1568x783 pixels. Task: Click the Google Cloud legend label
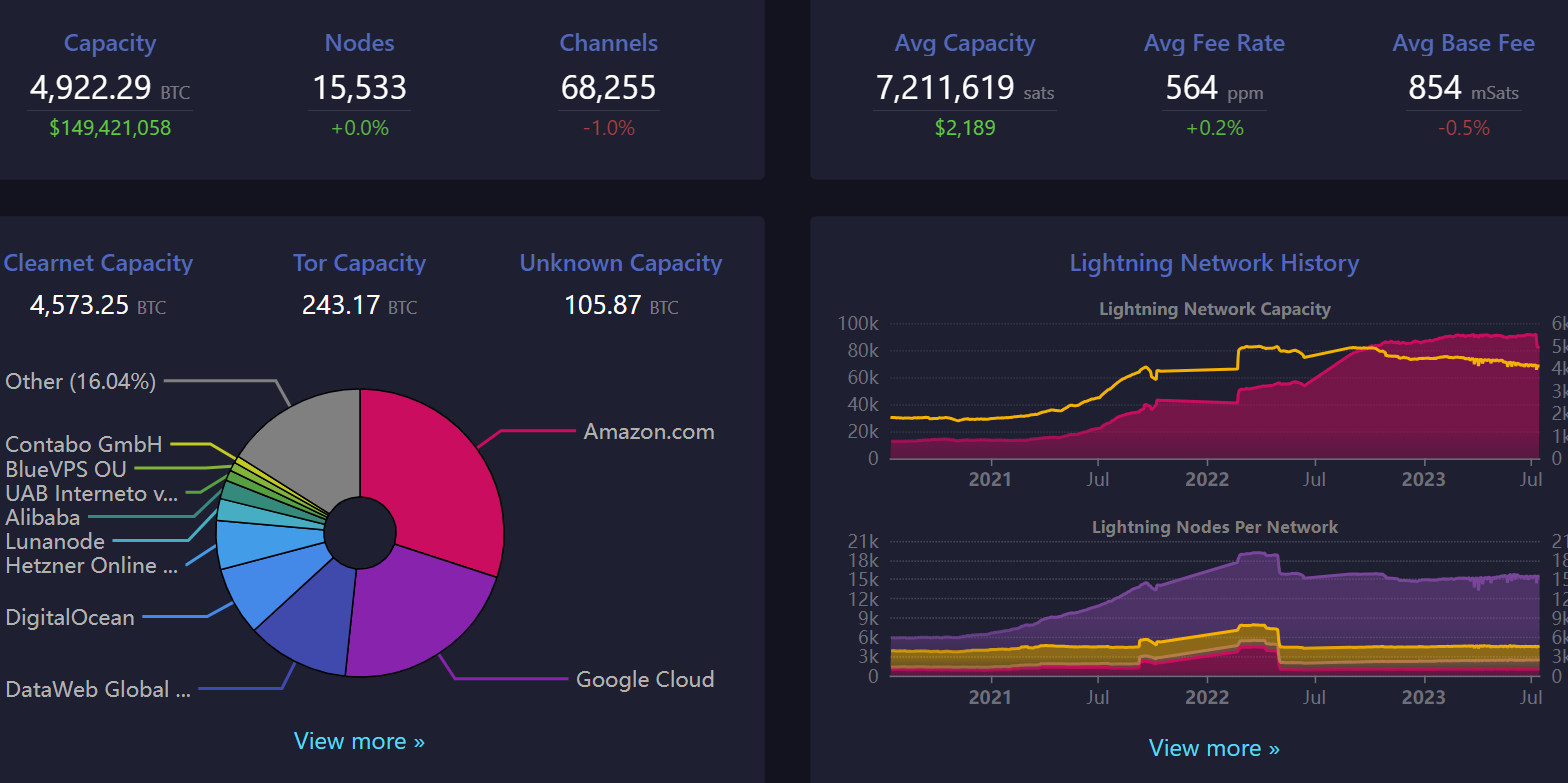pyautogui.click(x=645, y=680)
